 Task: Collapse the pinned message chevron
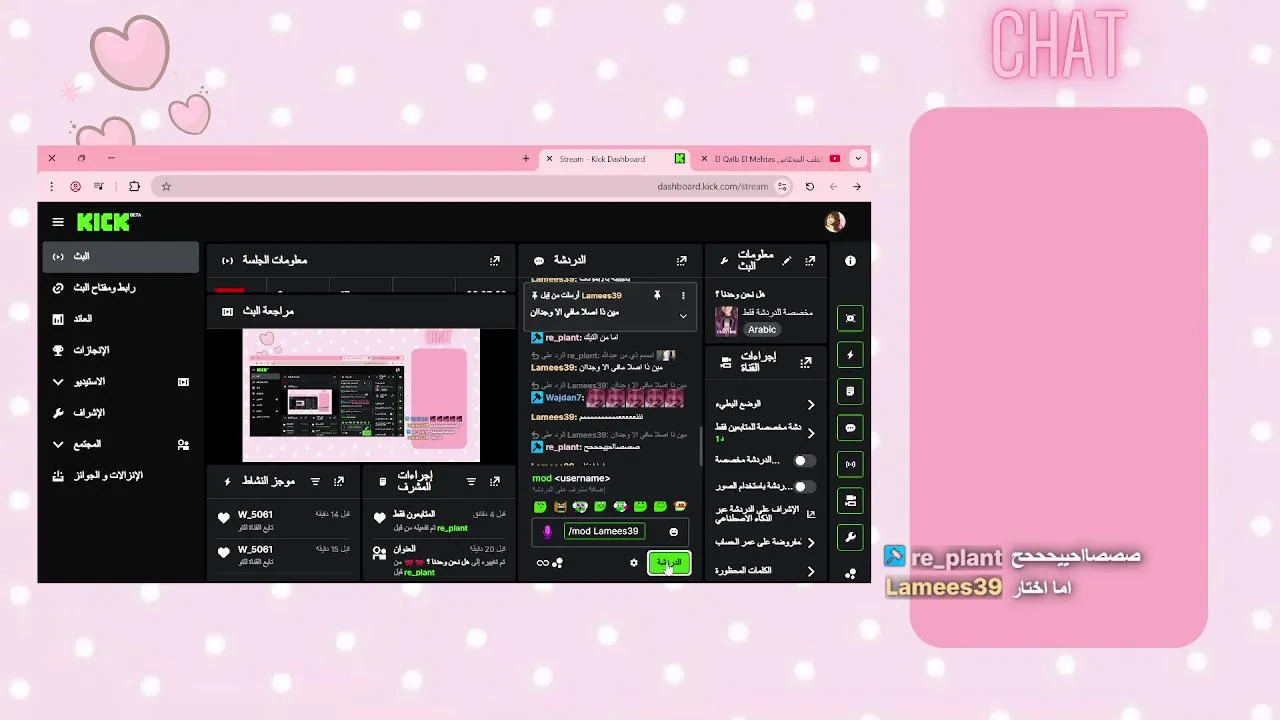click(683, 315)
